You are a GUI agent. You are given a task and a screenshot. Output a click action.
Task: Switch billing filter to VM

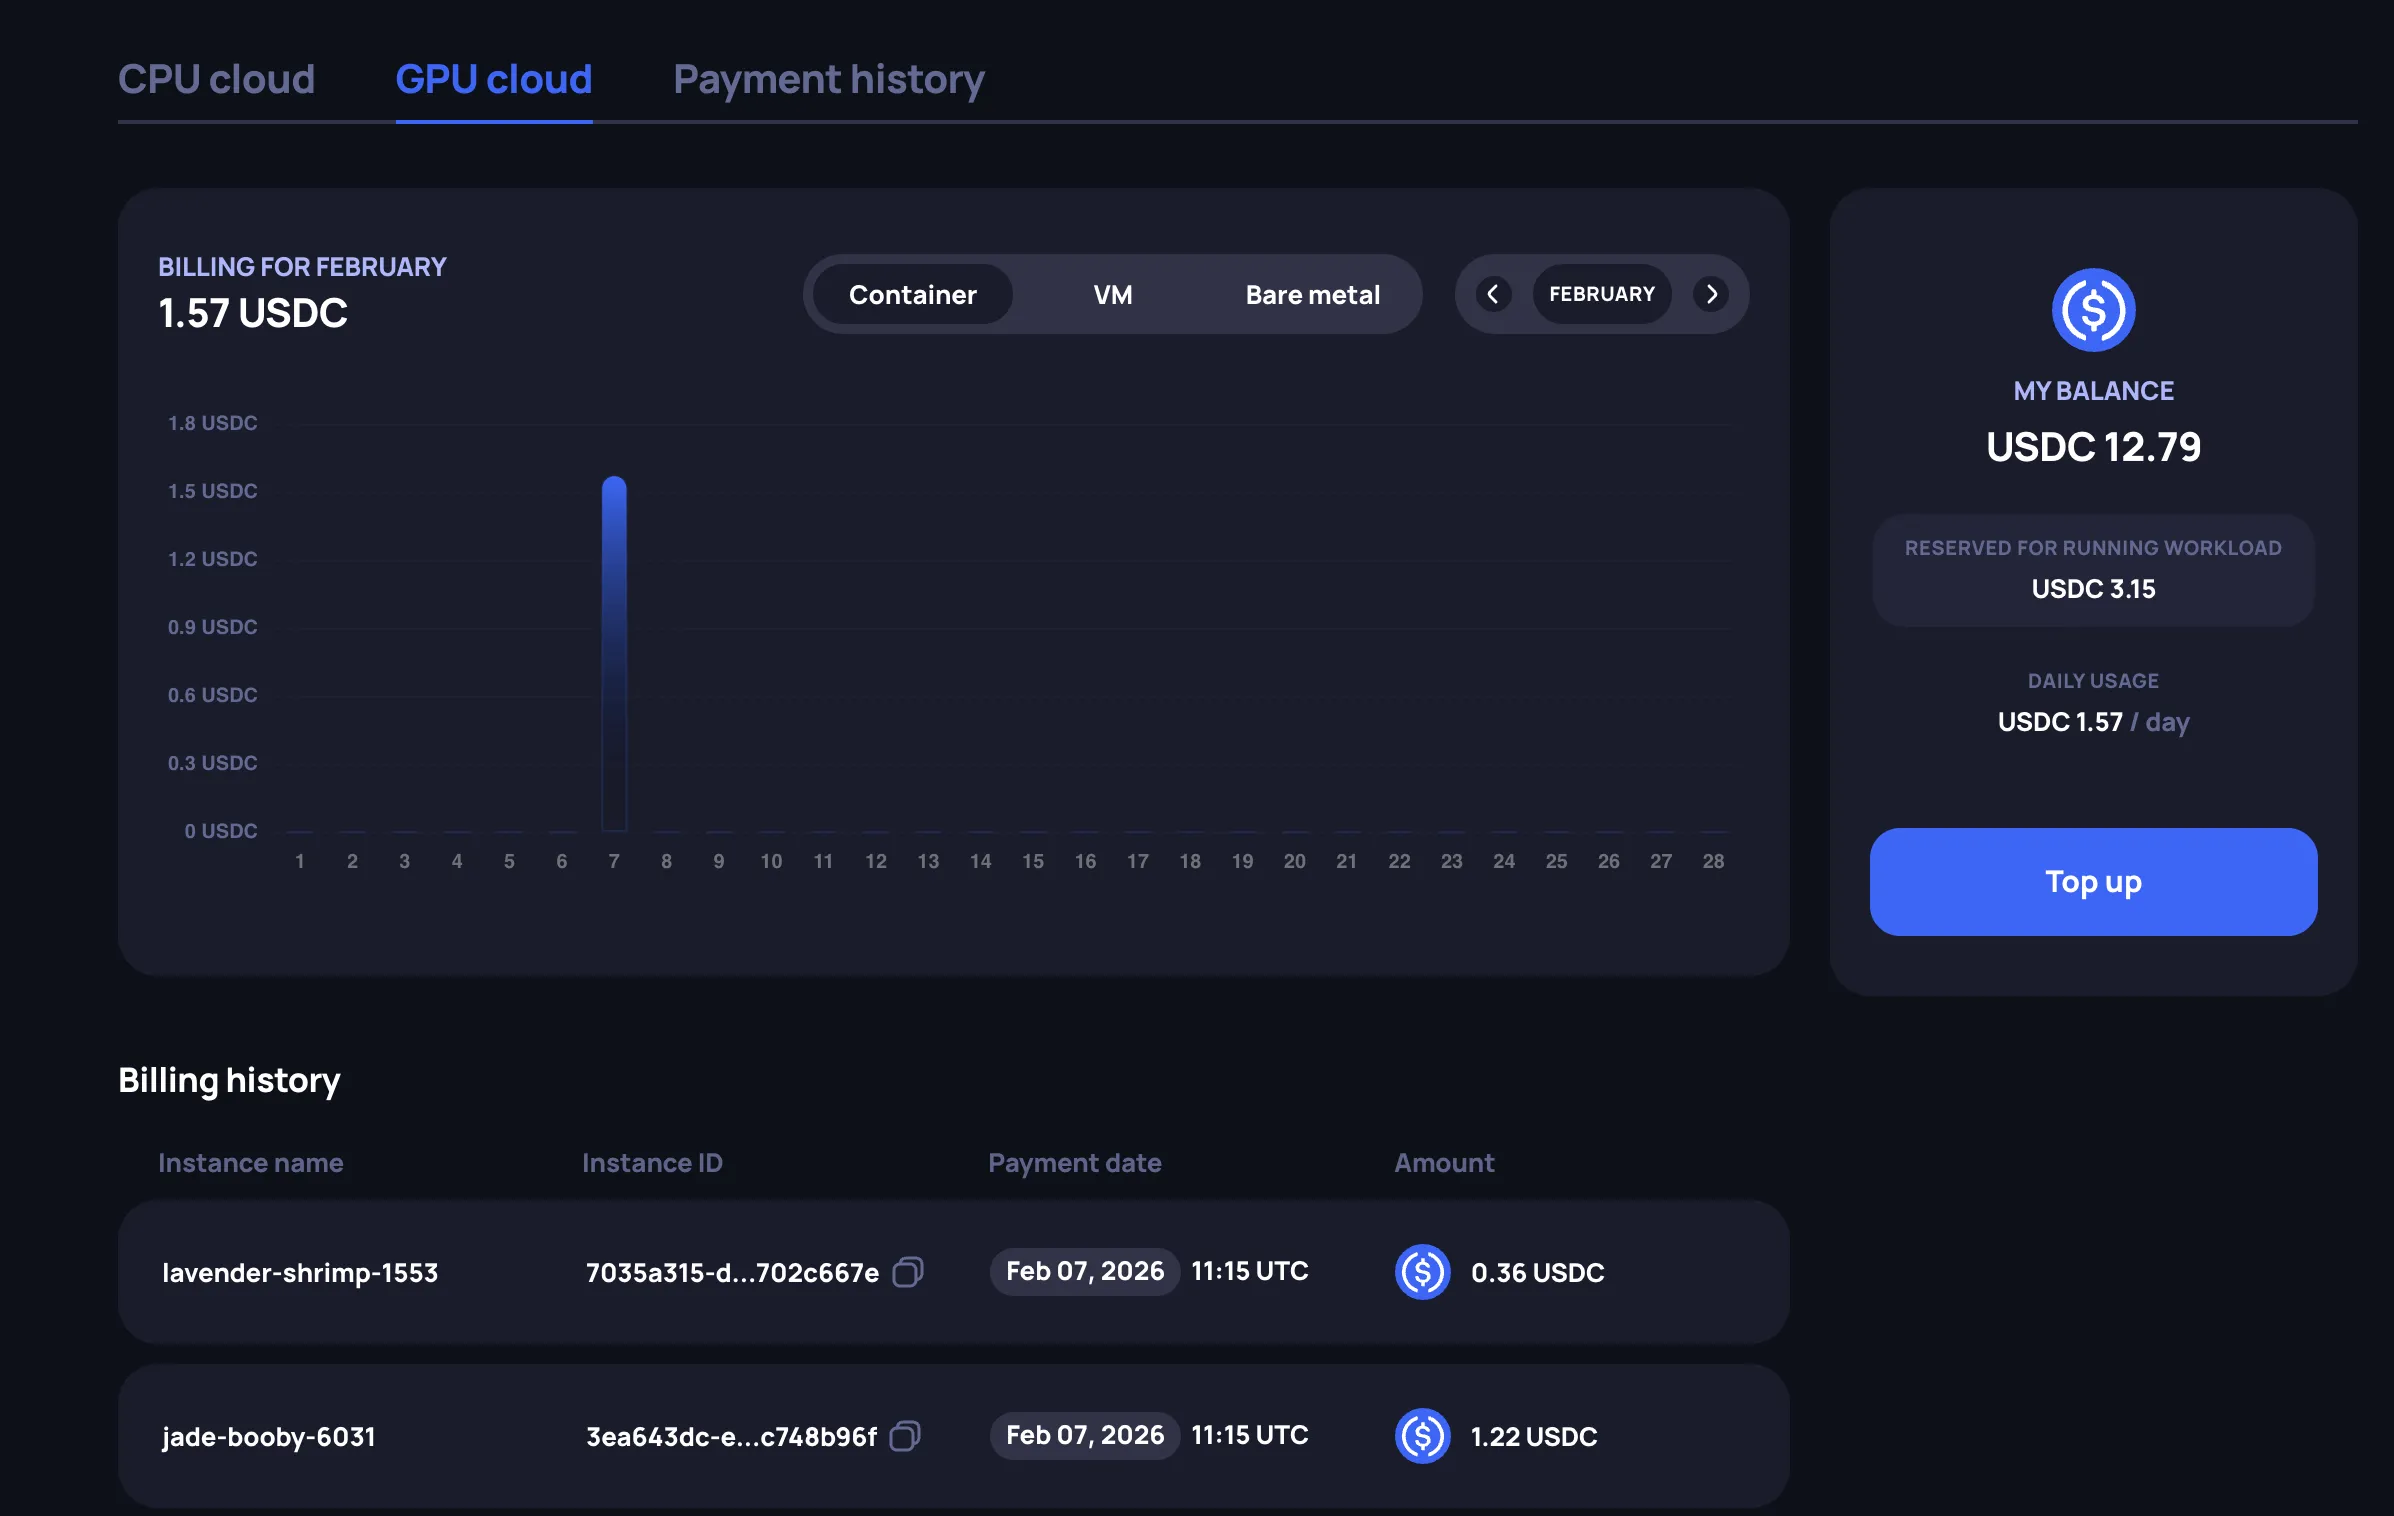[1112, 294]
